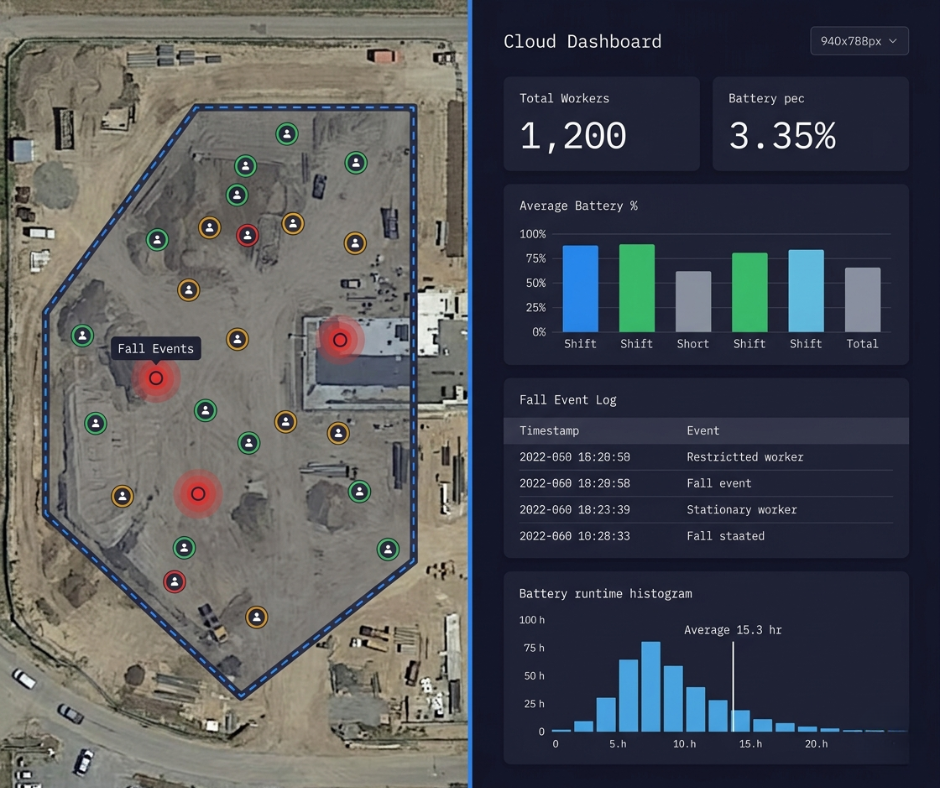Click the fall event marker below the Fall Events tooltip
The width and height of the screenshot is (940, 788).
pyautogui.click(x=156, y=378)
